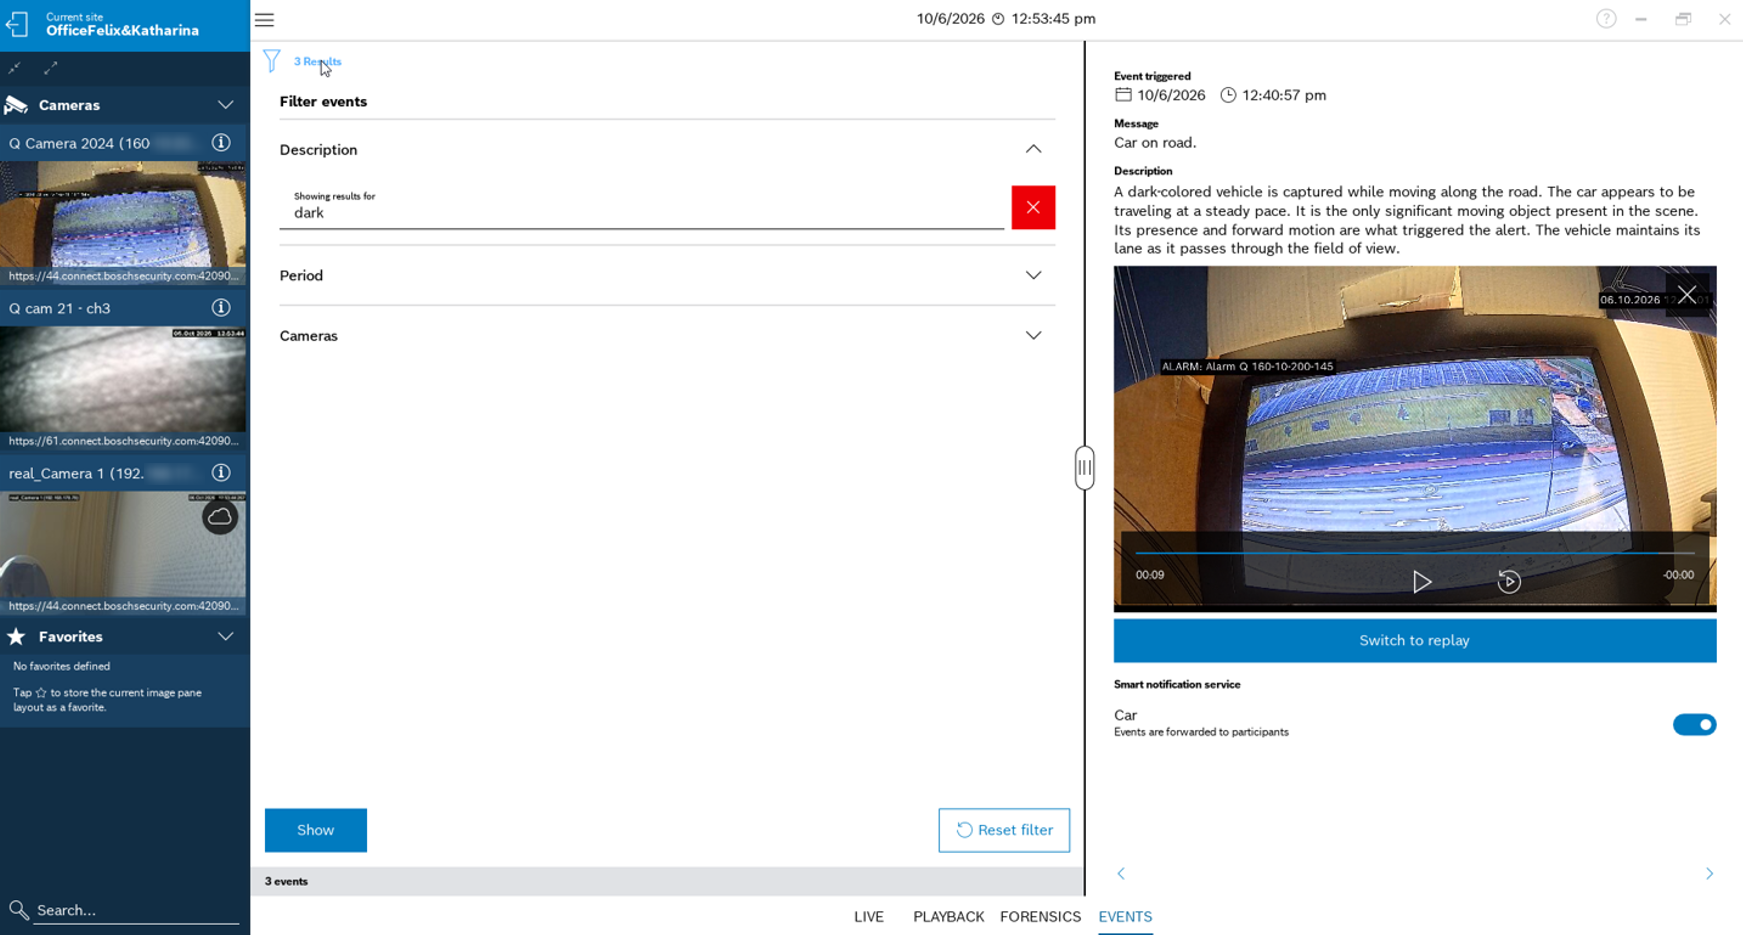Select the EVENTS tab
1743x935 pixels.
(1125, 917)
